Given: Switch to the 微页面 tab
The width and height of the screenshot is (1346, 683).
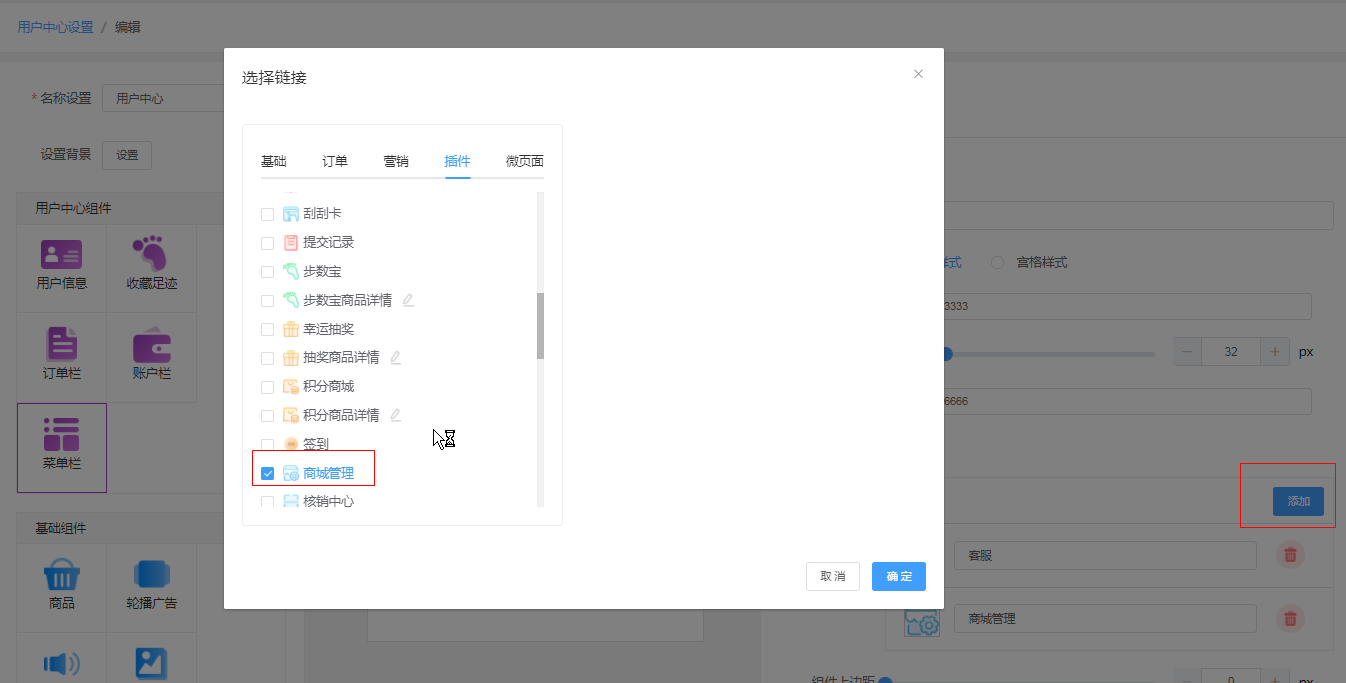Looking at the screenshot, I should pyautogui.click(x=525, y=162).
